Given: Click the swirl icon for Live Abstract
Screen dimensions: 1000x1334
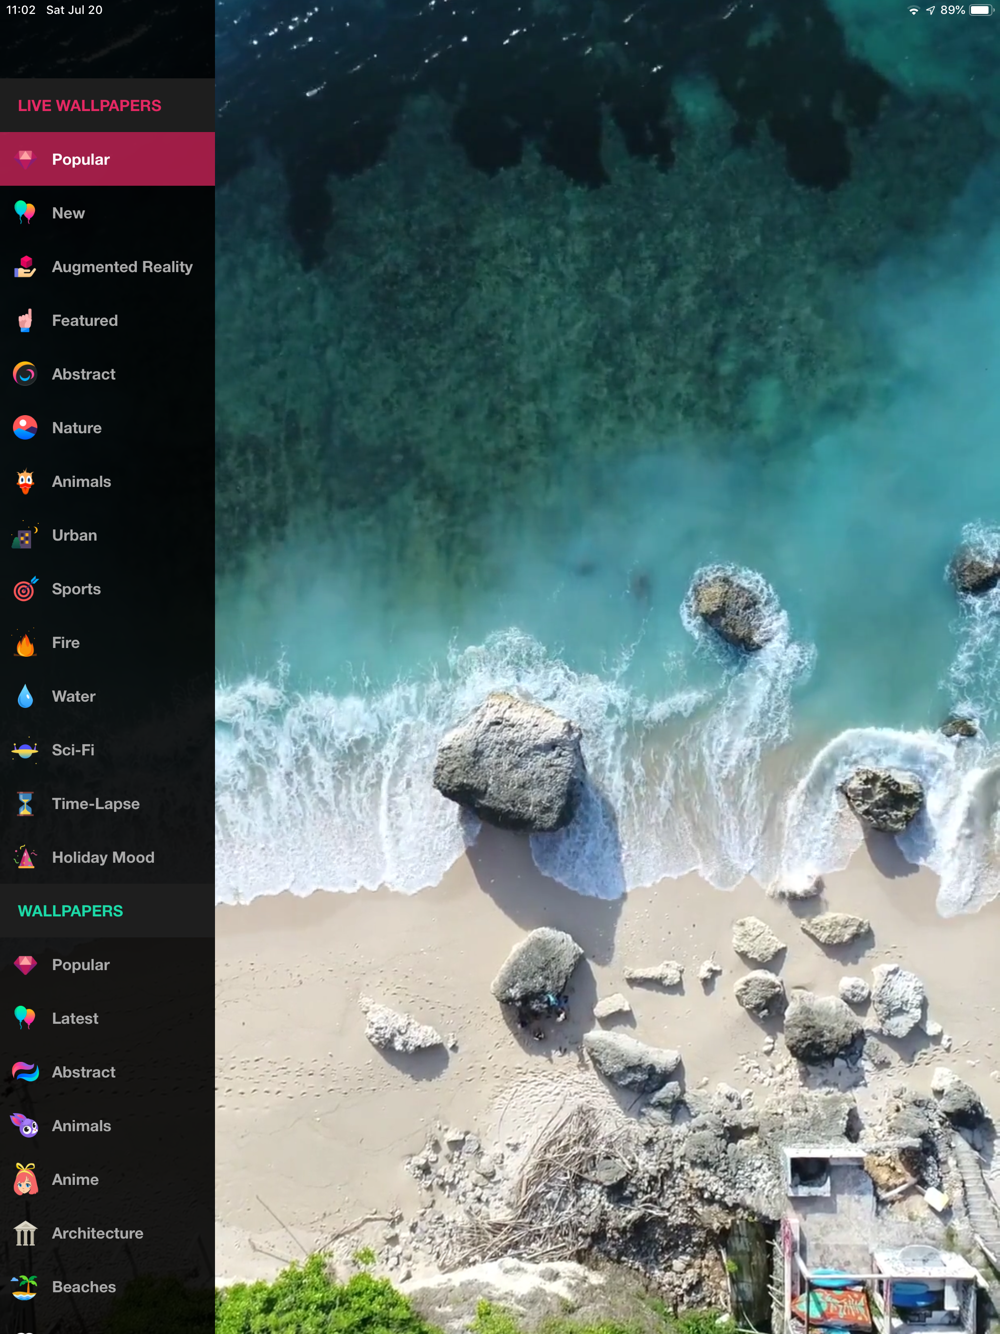Looking at the screenshot, I should pyautogui.click(x=25, y=374).
